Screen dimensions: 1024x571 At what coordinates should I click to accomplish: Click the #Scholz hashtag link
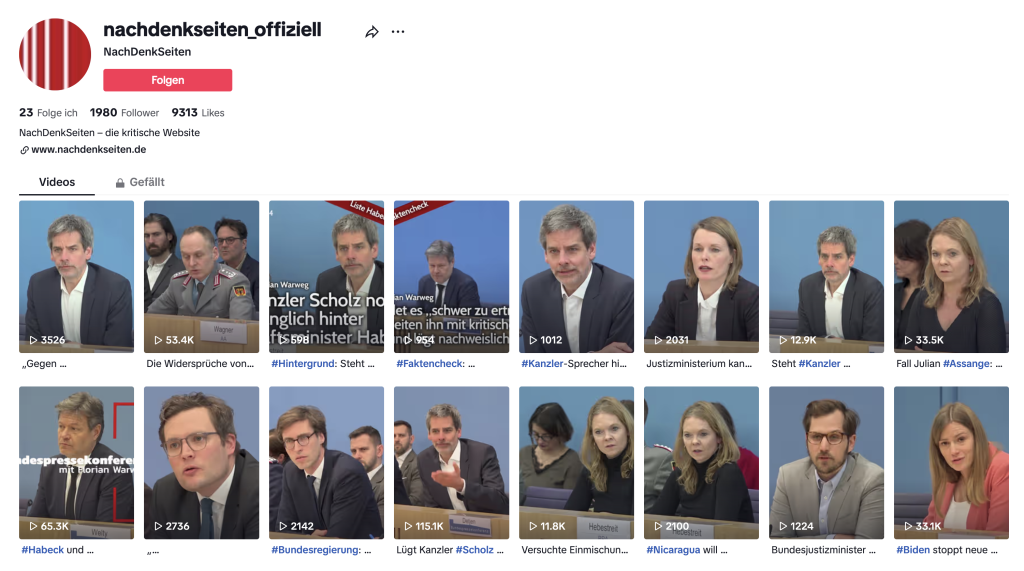(x=475, y=550)
